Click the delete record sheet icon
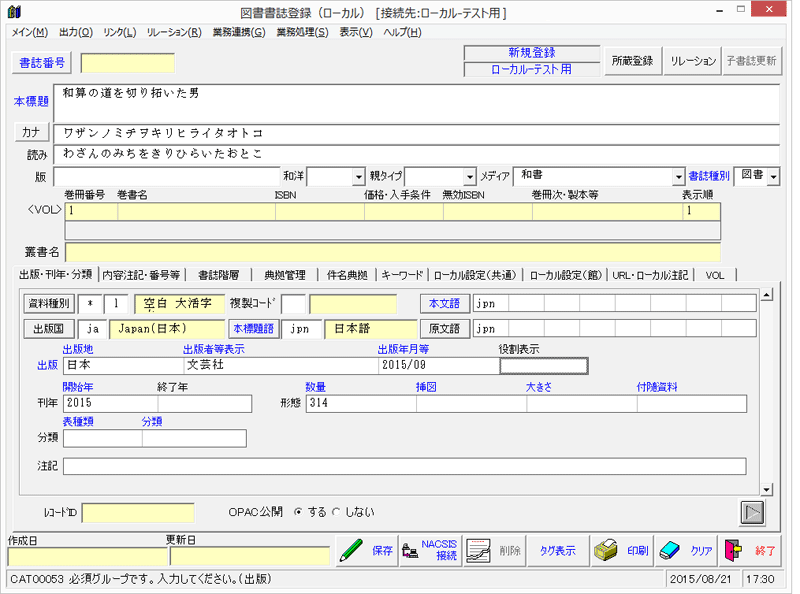This screenshot has width=800, height=594. pos(478,551)
